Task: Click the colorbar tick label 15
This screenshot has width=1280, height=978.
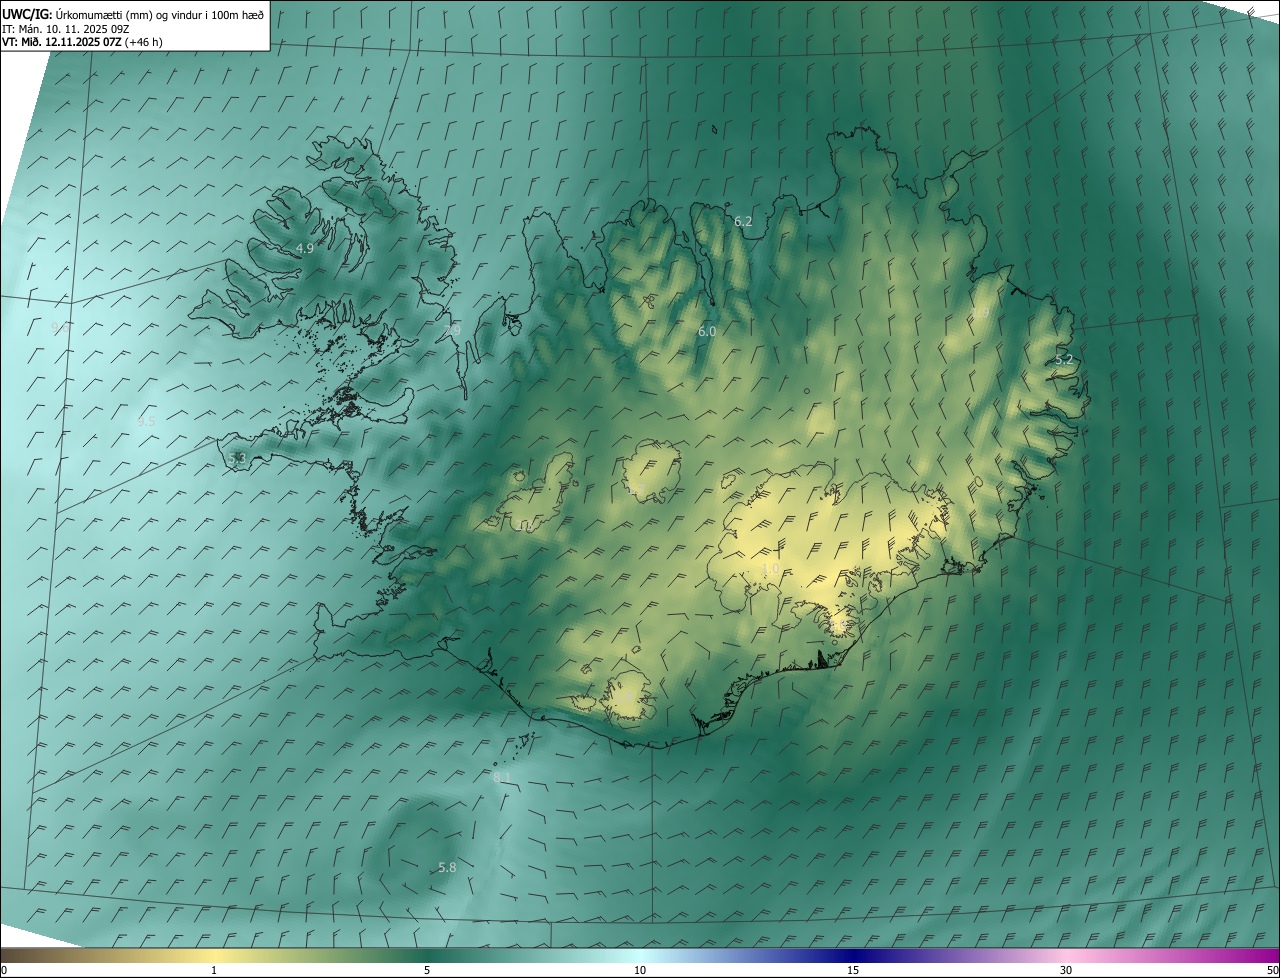Action: coord(853,970)
